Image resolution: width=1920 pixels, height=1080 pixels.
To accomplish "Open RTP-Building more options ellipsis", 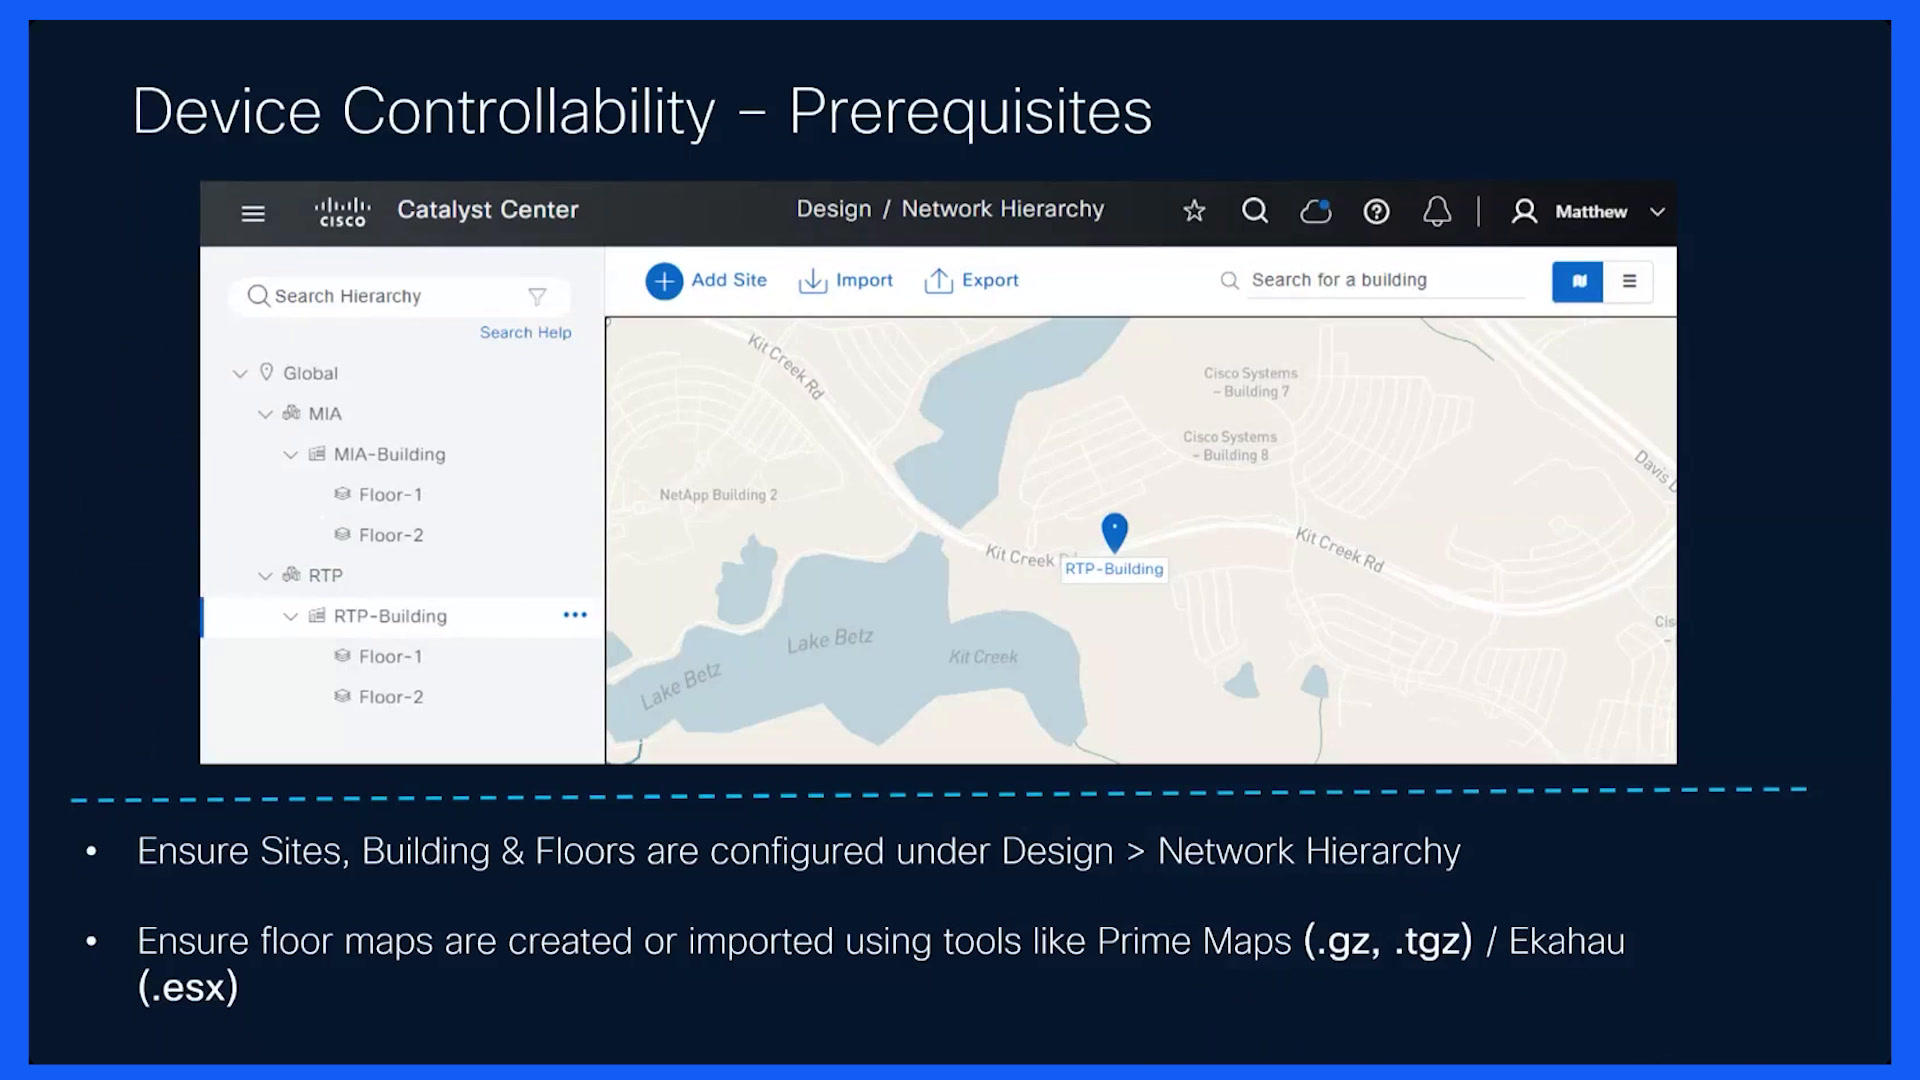I will point(575,615).
